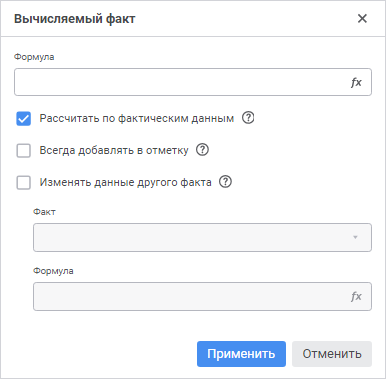Tick the Изменять данные другого факта checkbox
Viewport: 386px width, 379px height.
coord(24,183)
